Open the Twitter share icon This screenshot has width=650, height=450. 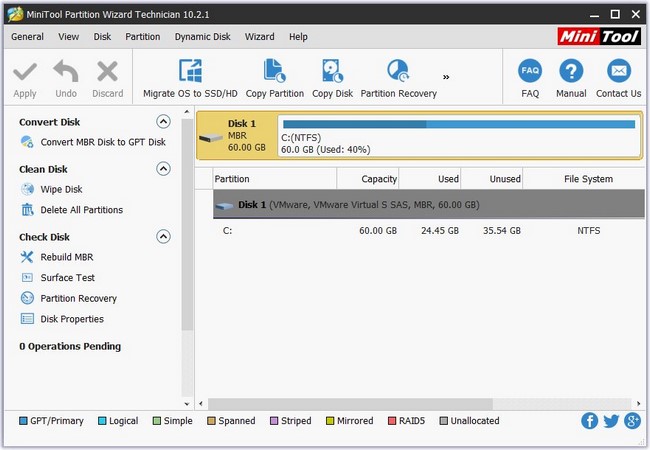(x=611, y=421)
